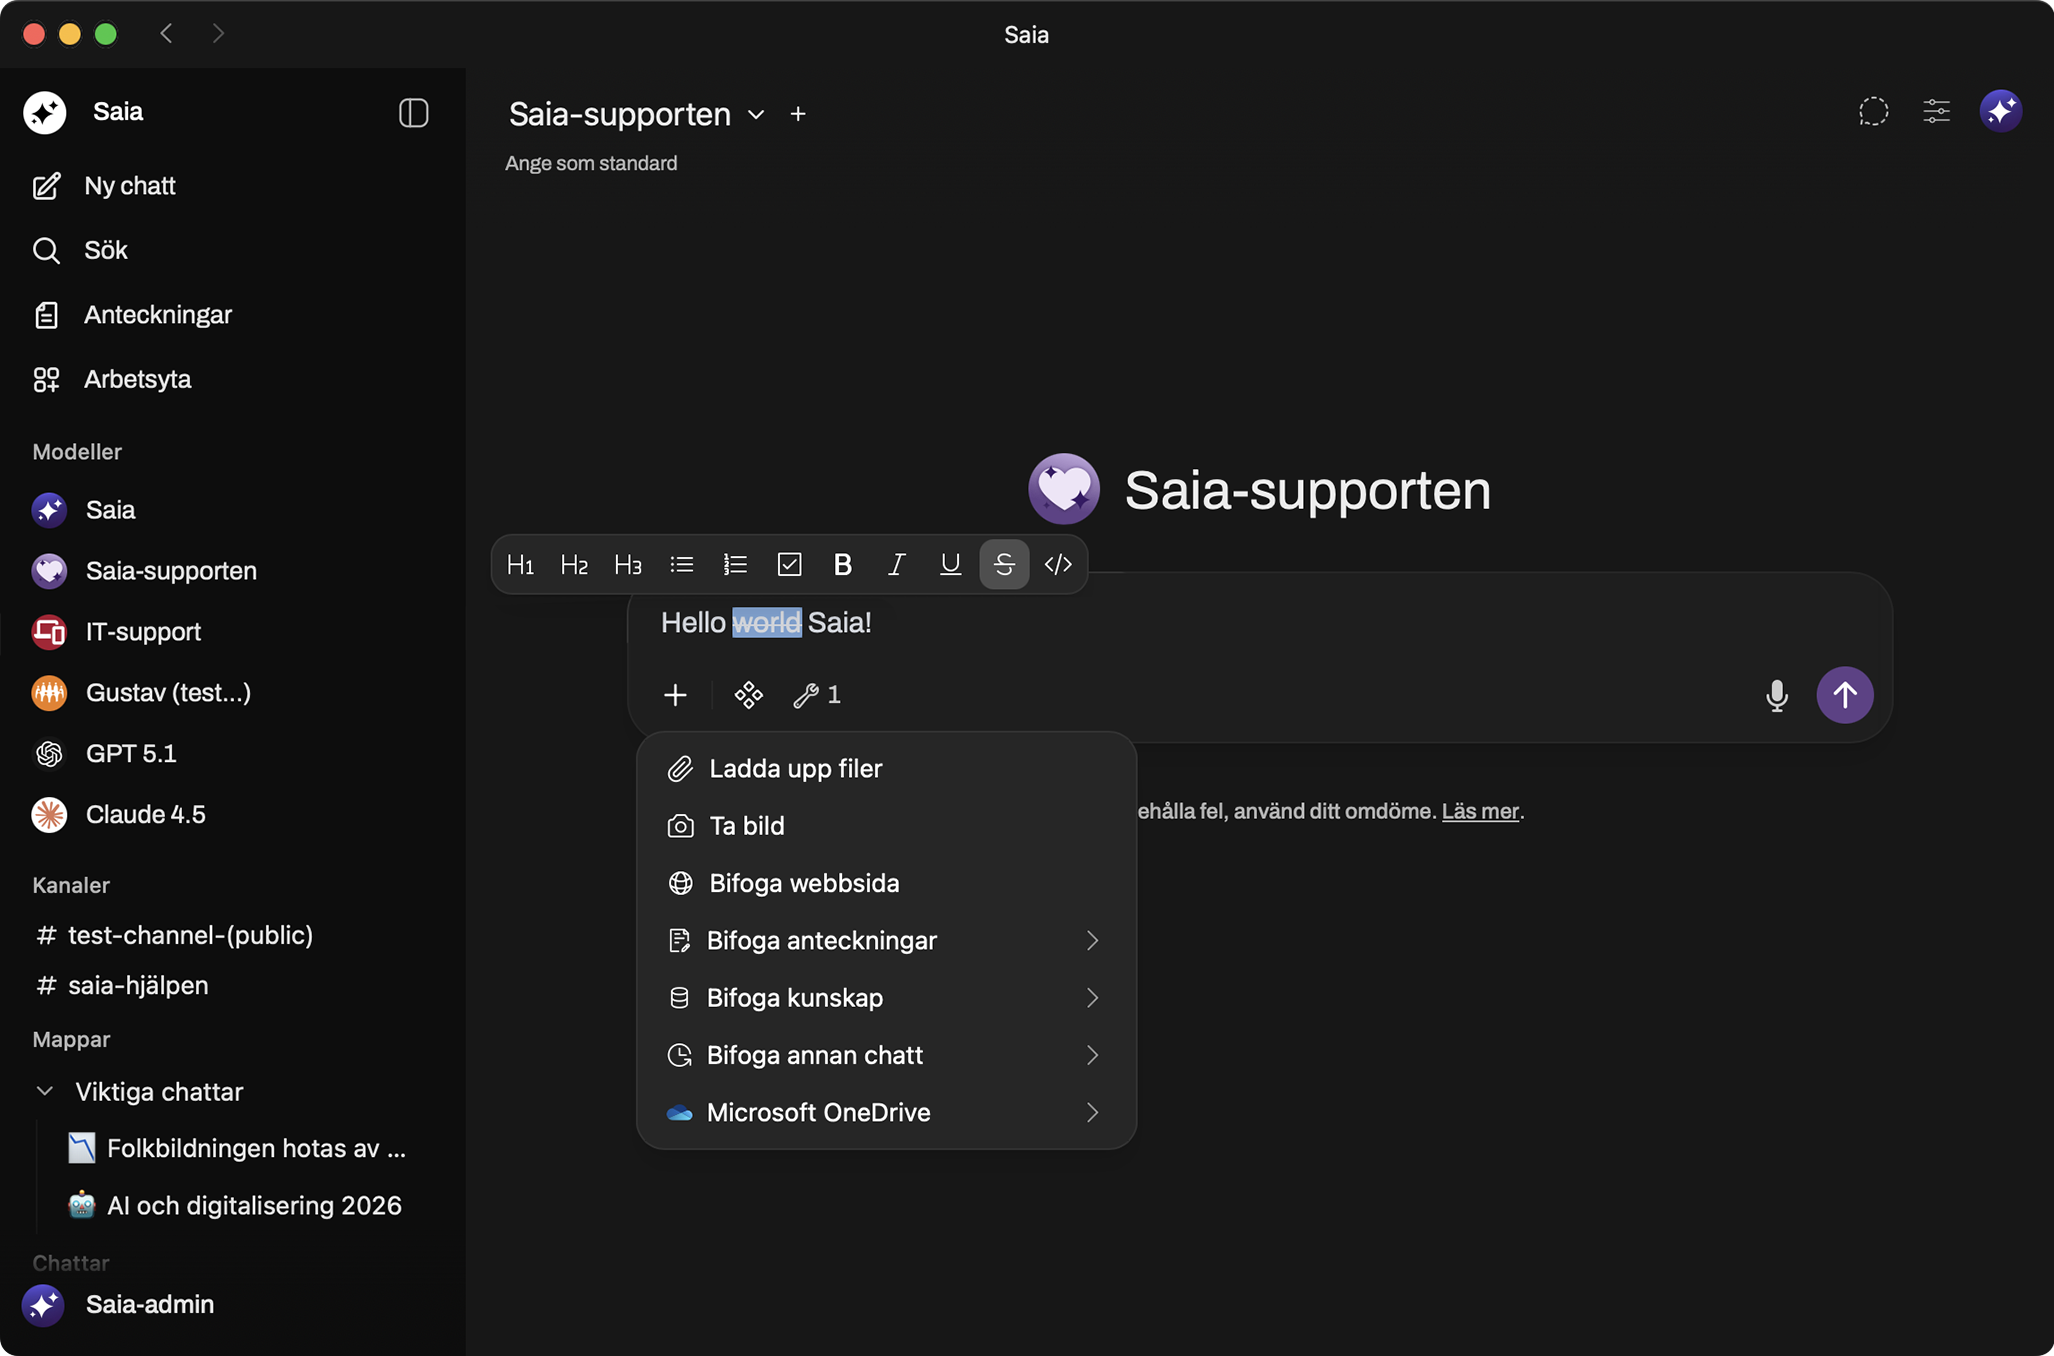Viewport: 2054px width, 1356px height.
Task: Choose Ladda upp filer menu item
Action: [x=795, y=769]
